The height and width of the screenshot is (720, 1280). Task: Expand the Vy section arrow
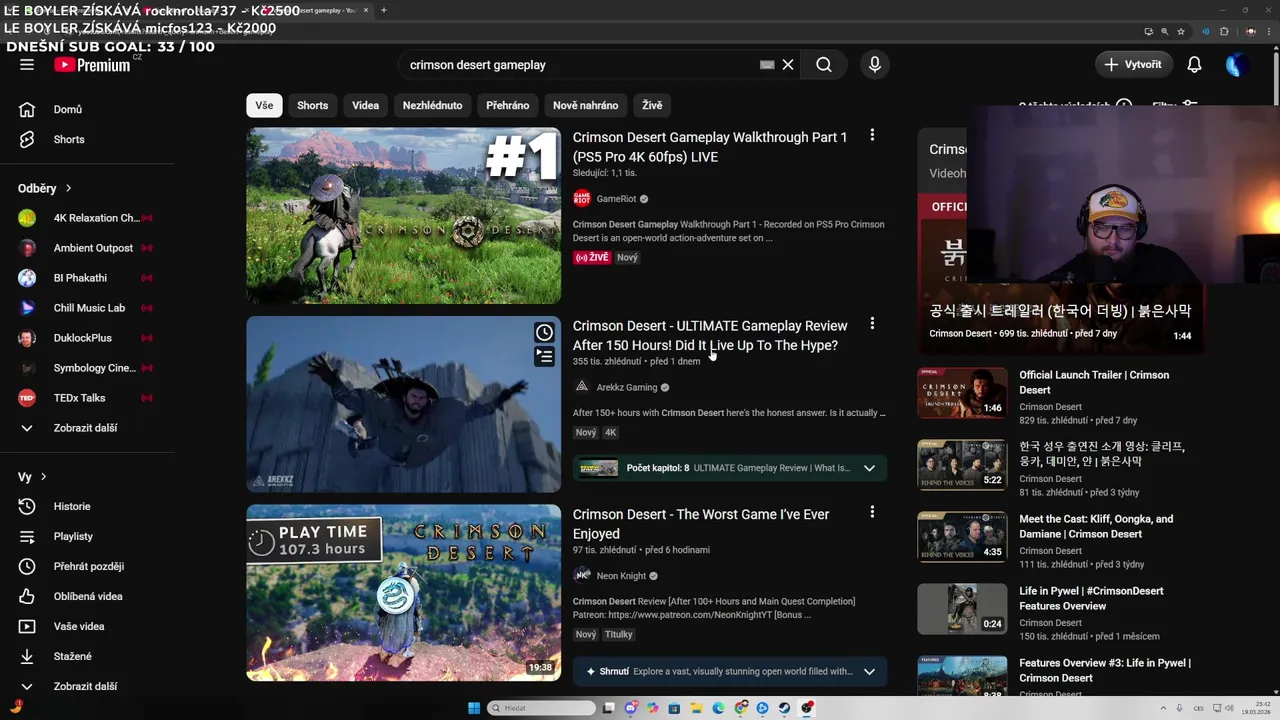(43, 477)
